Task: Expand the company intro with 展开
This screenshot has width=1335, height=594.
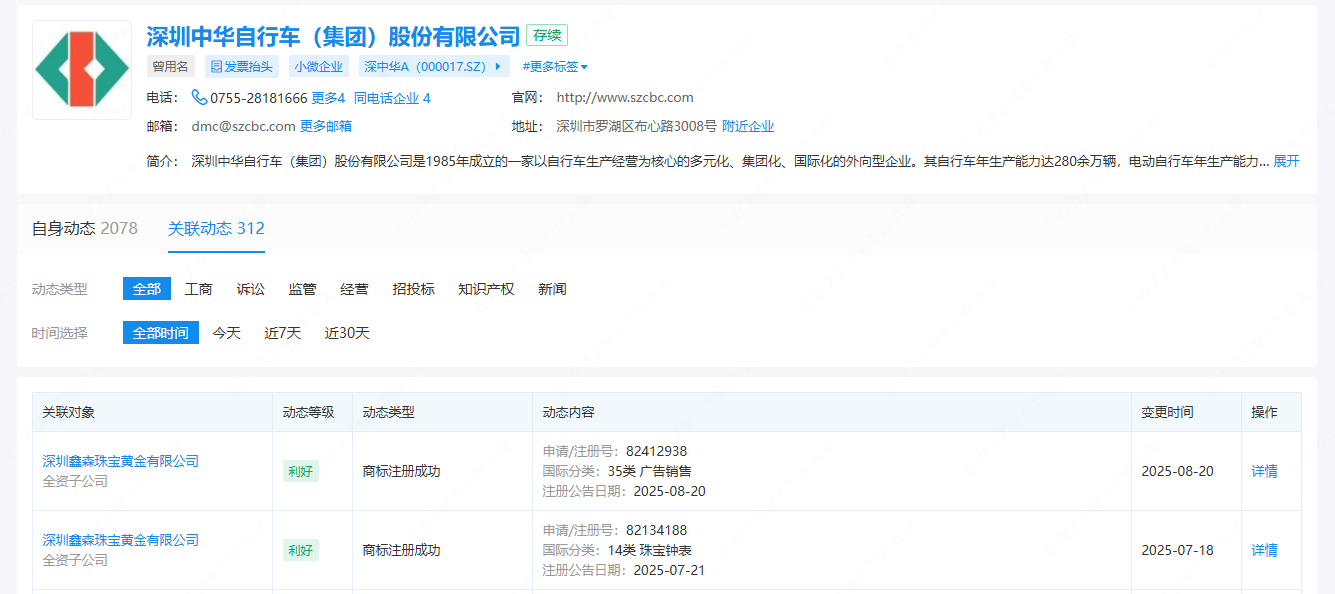Action: [x=1286, y=161]
